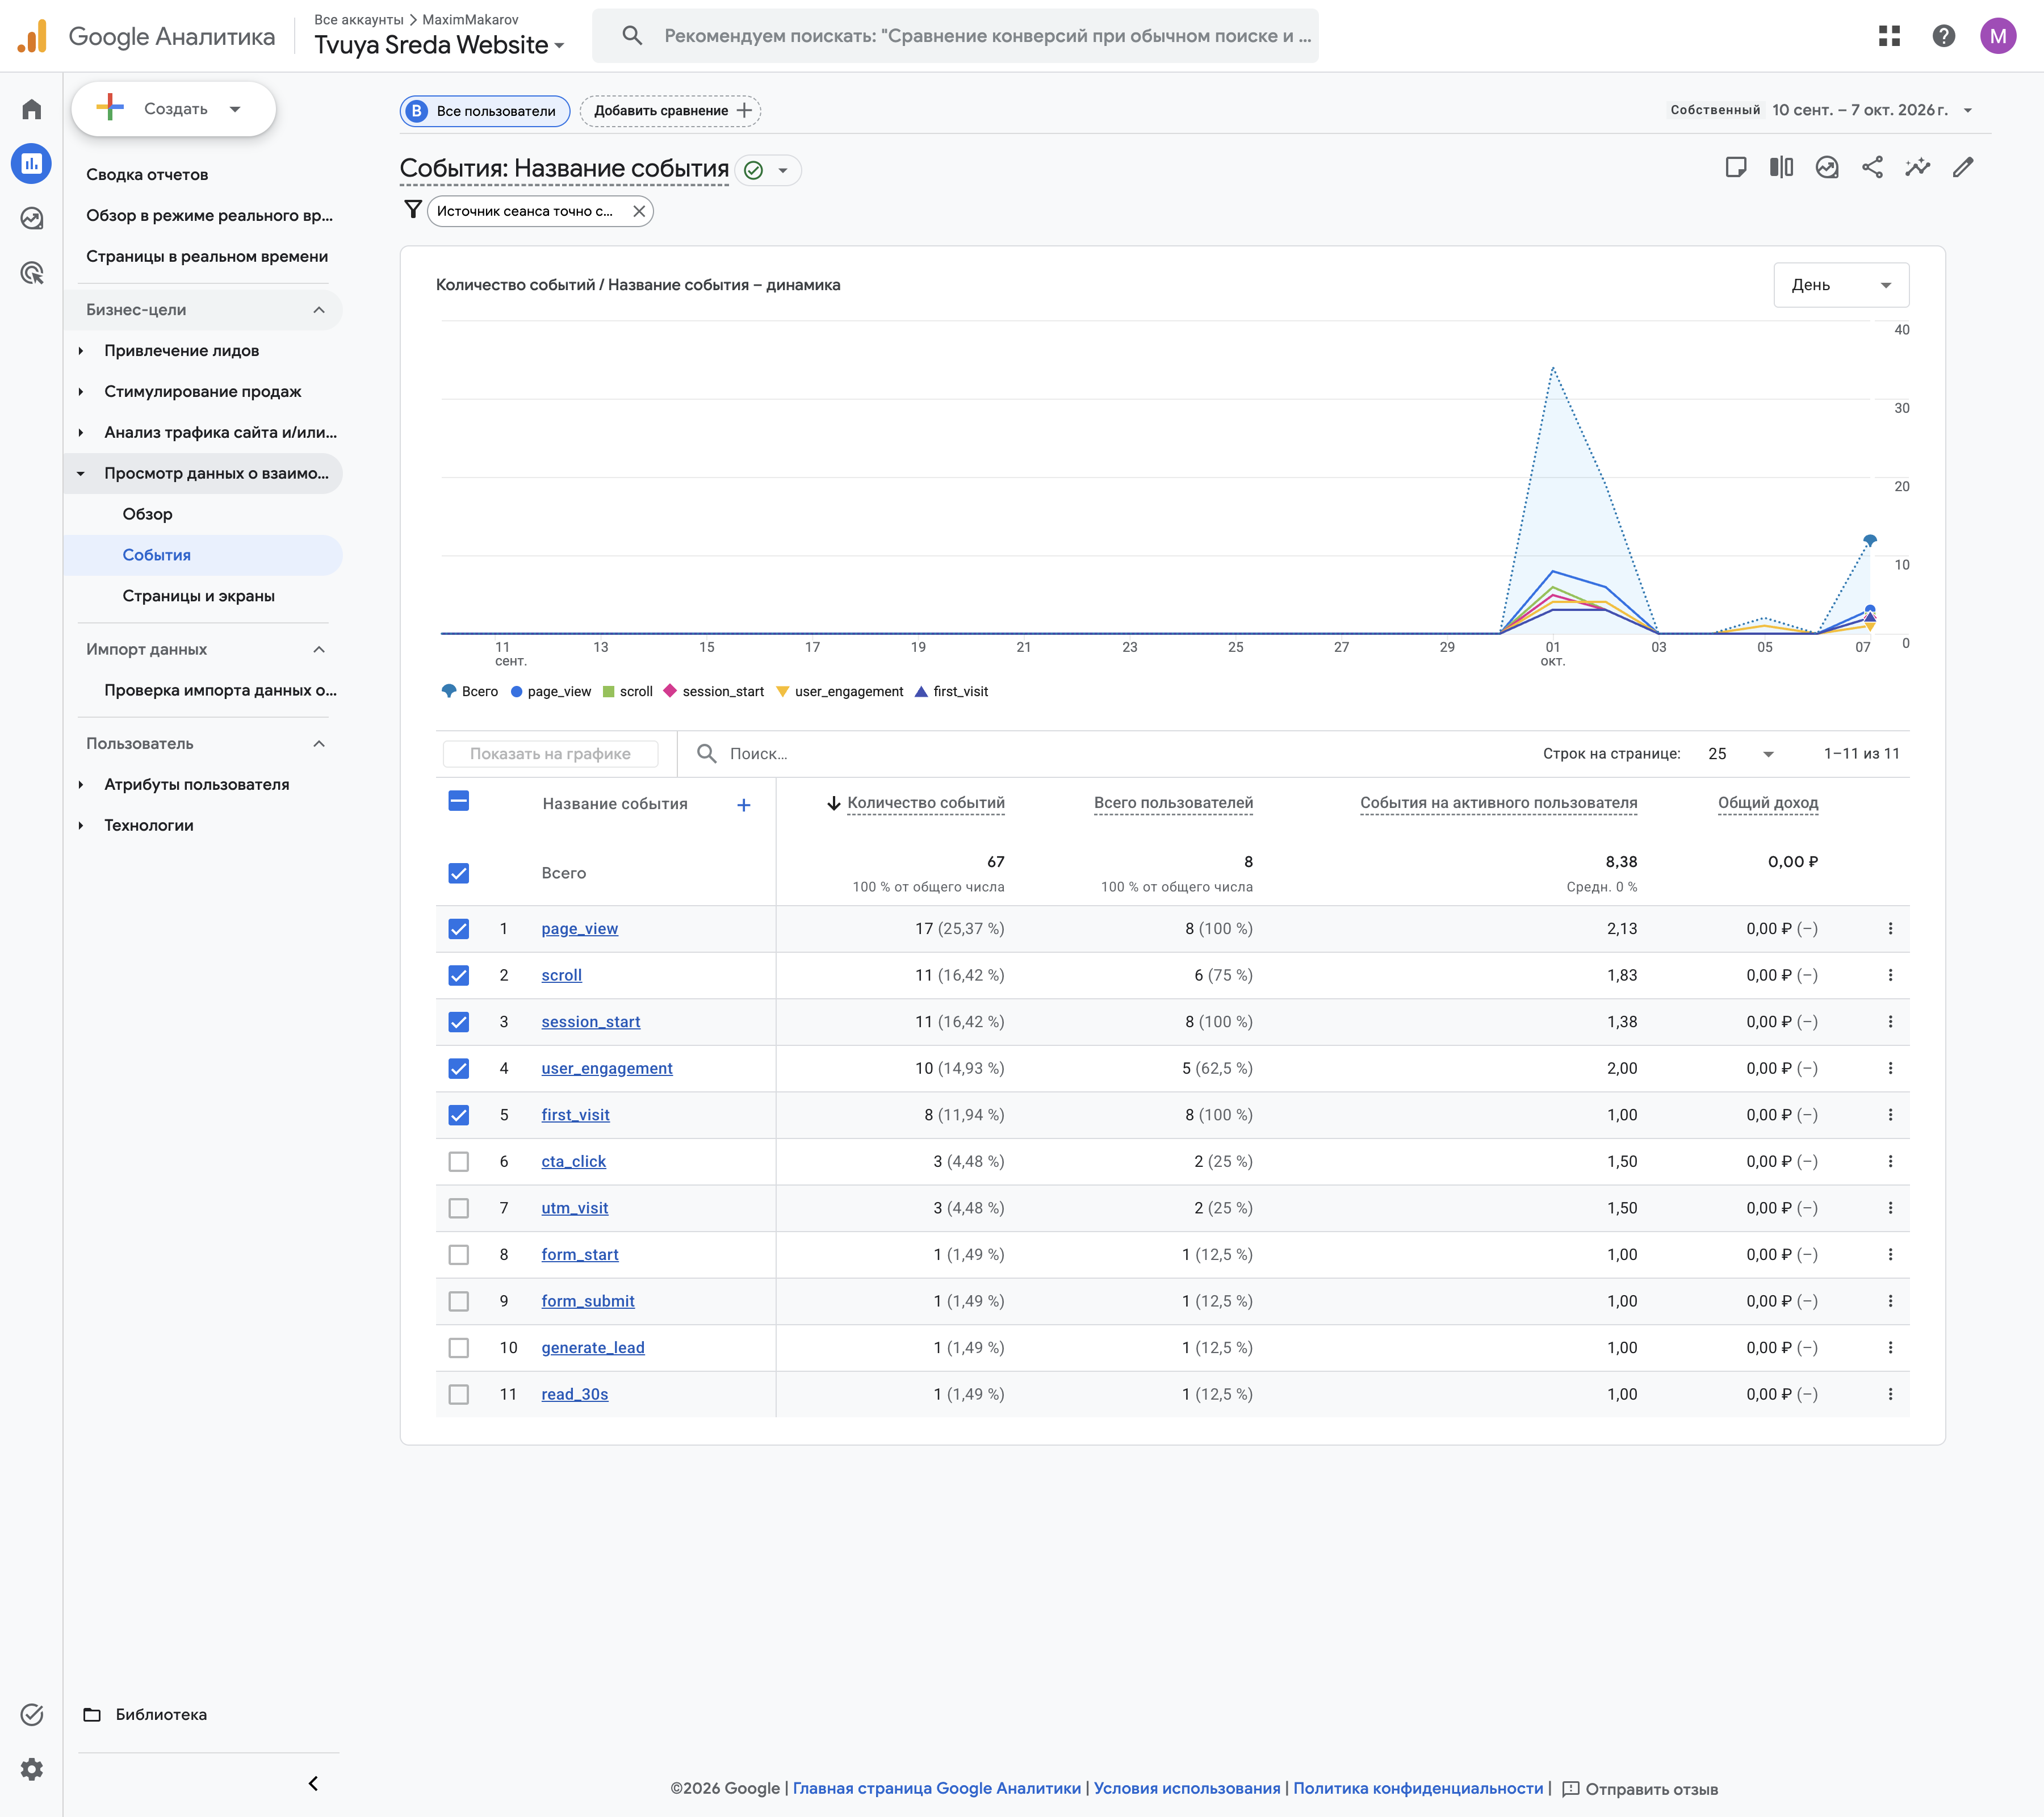Open the Help question mark icon

[x=1943, y=36]
